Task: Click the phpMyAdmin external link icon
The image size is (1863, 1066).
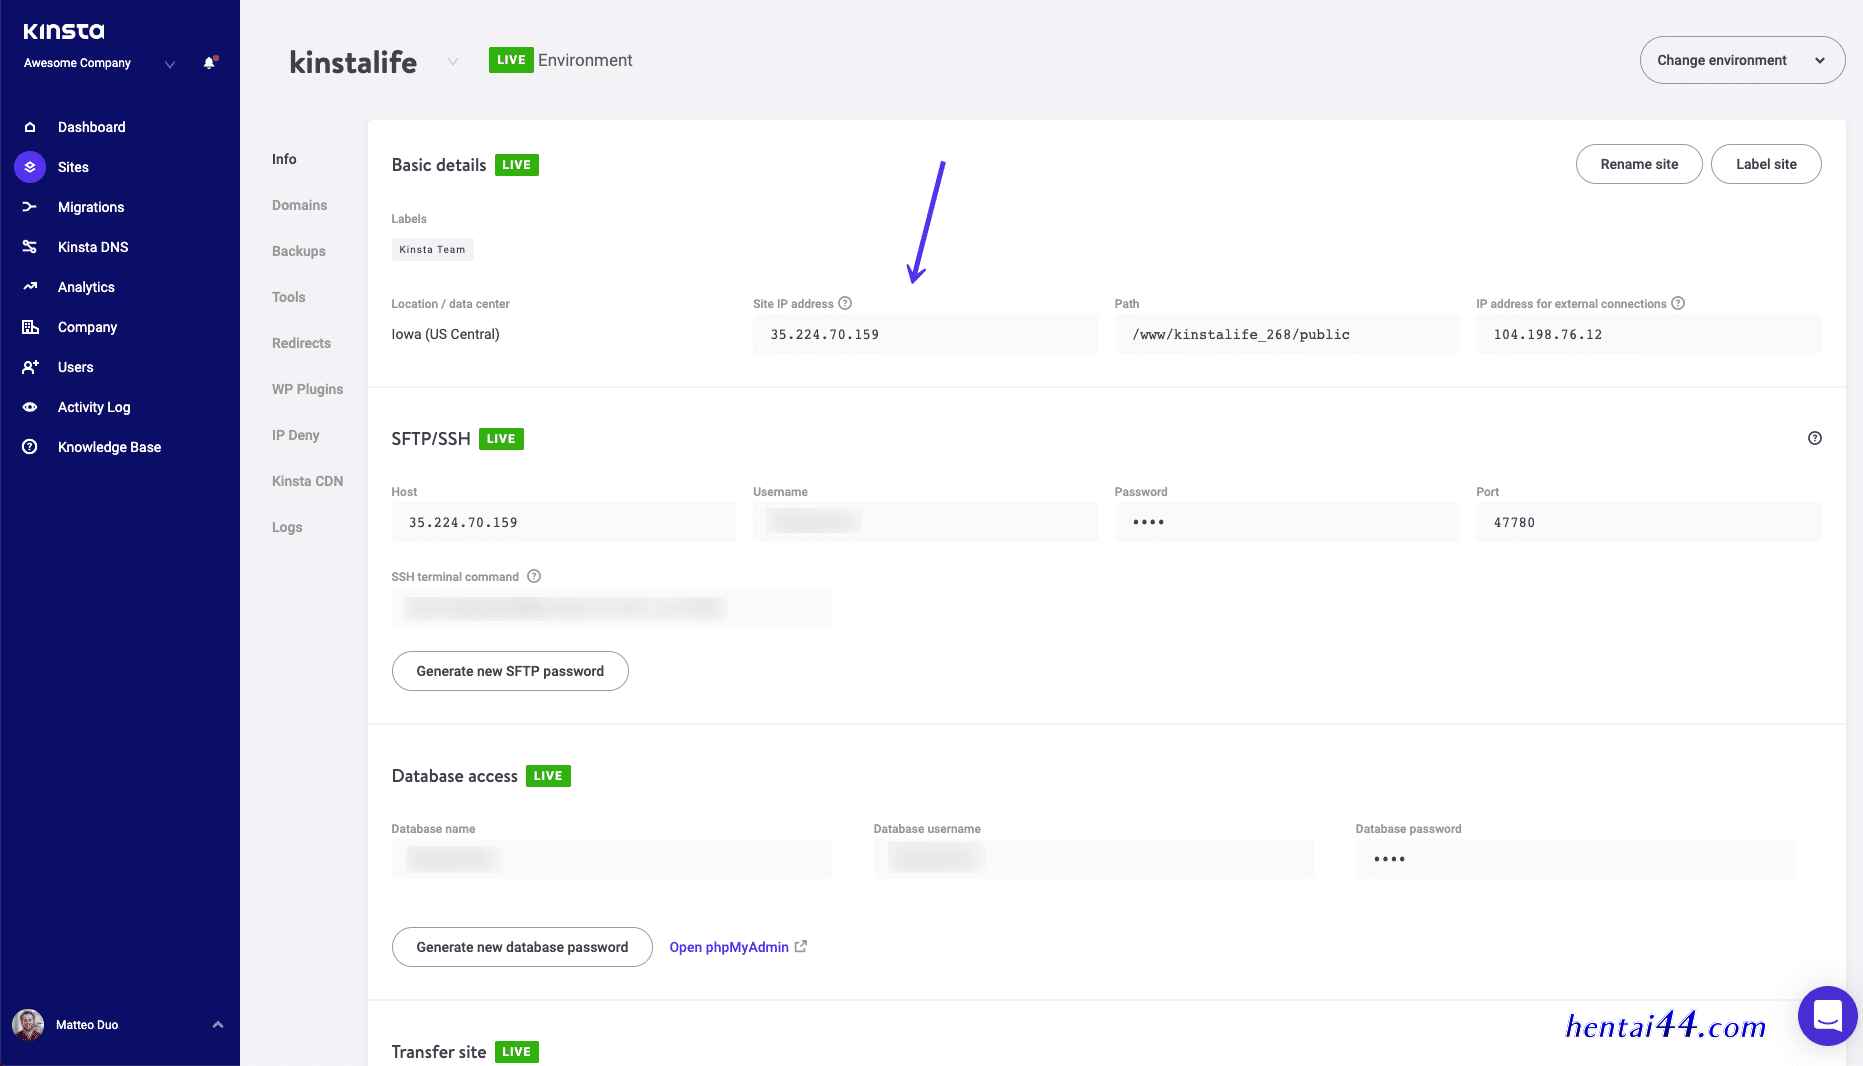Action: [x=801, y=946]
